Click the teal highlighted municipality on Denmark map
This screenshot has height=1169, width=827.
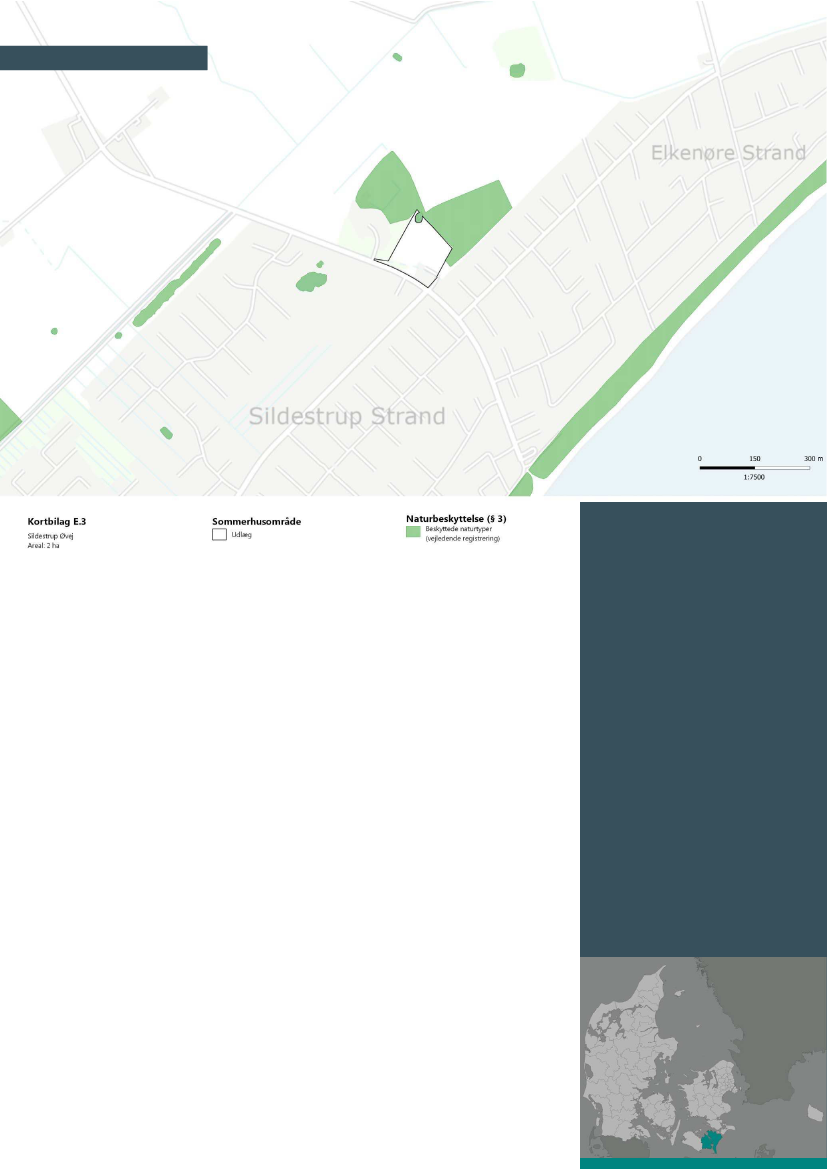713,1141
